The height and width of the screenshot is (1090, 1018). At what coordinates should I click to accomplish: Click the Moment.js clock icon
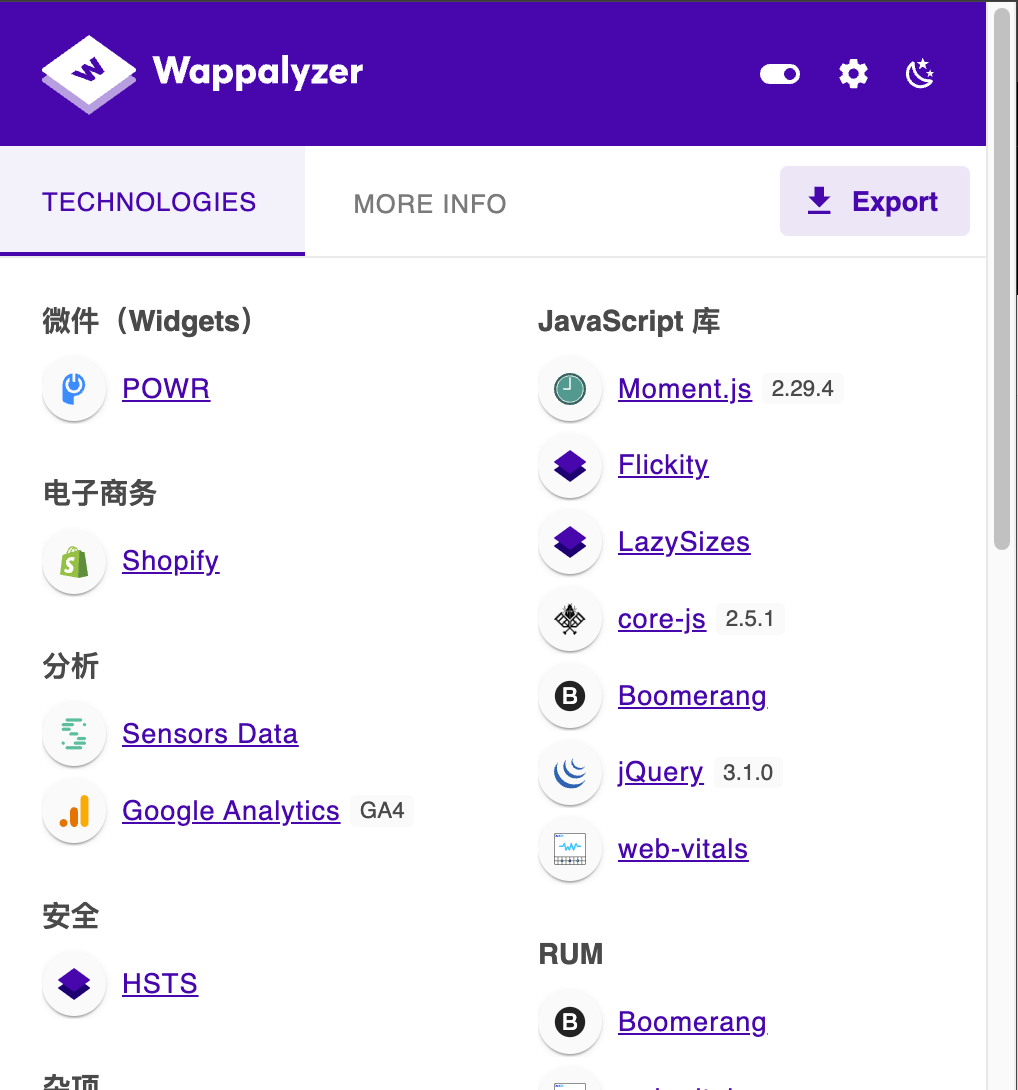click(x=569, y=389)
